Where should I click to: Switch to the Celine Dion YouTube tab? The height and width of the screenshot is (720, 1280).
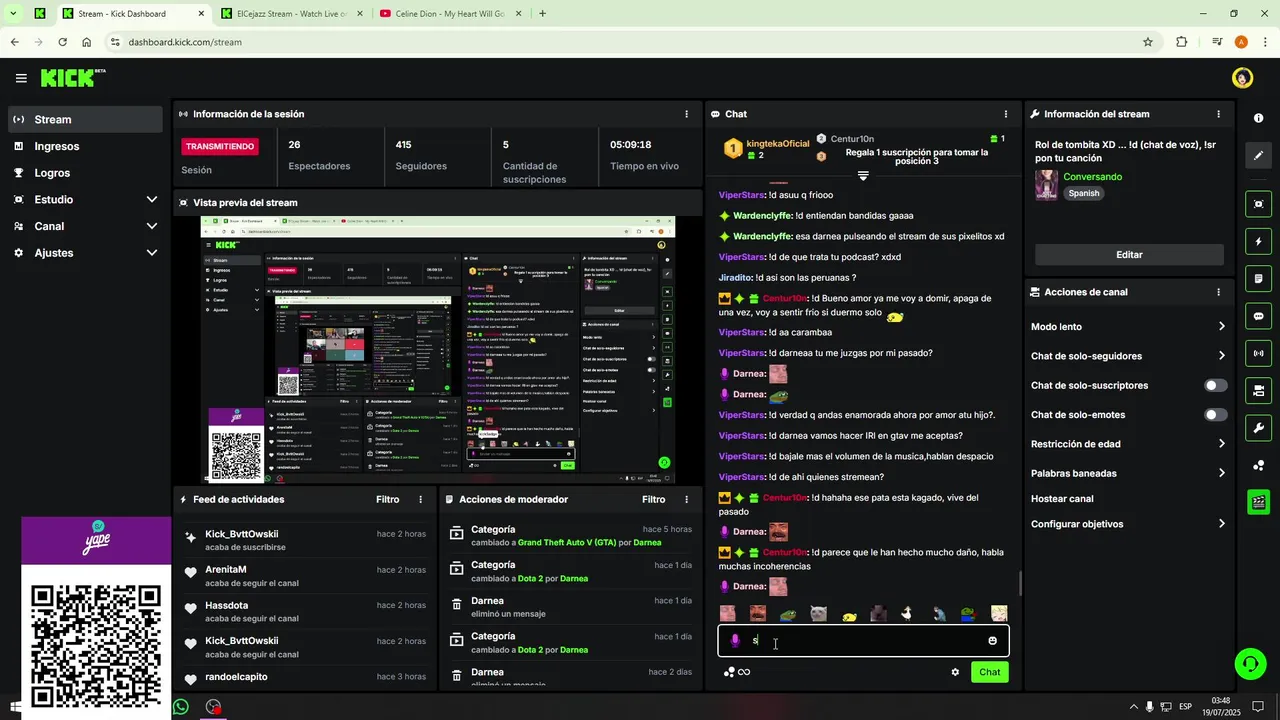coord(450,14)
